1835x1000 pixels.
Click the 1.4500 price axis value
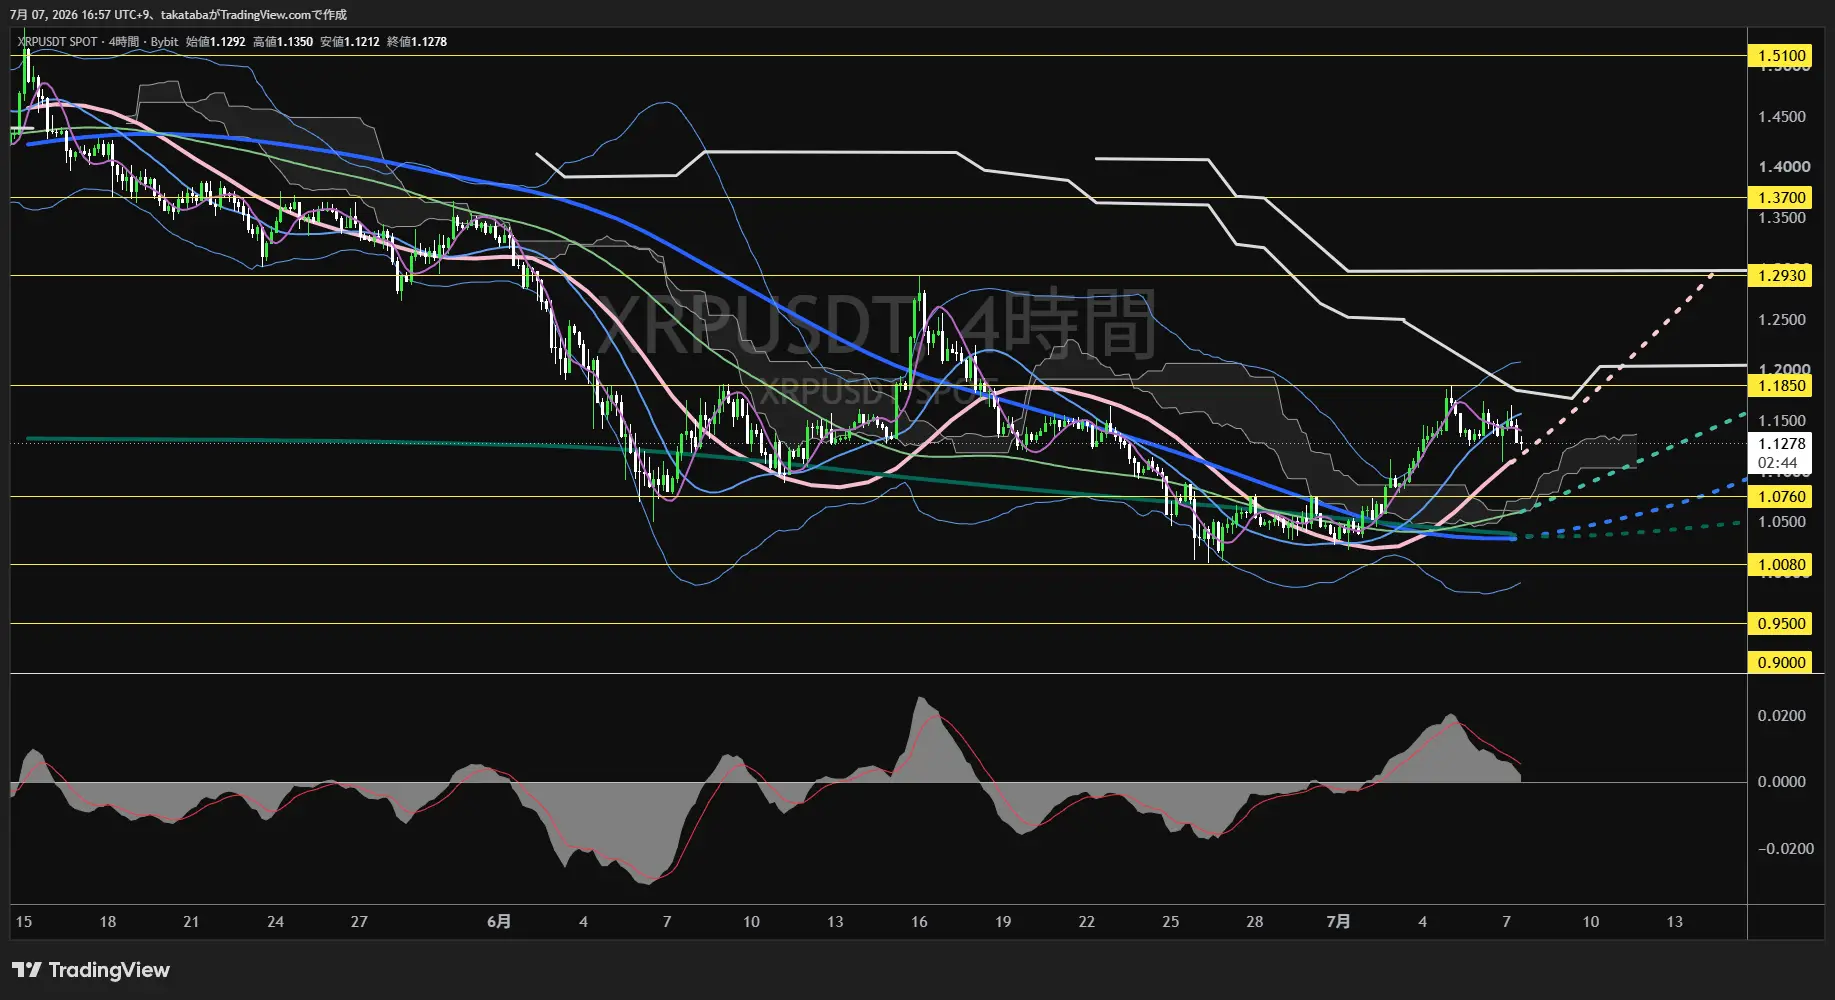tap(1782, 117)
